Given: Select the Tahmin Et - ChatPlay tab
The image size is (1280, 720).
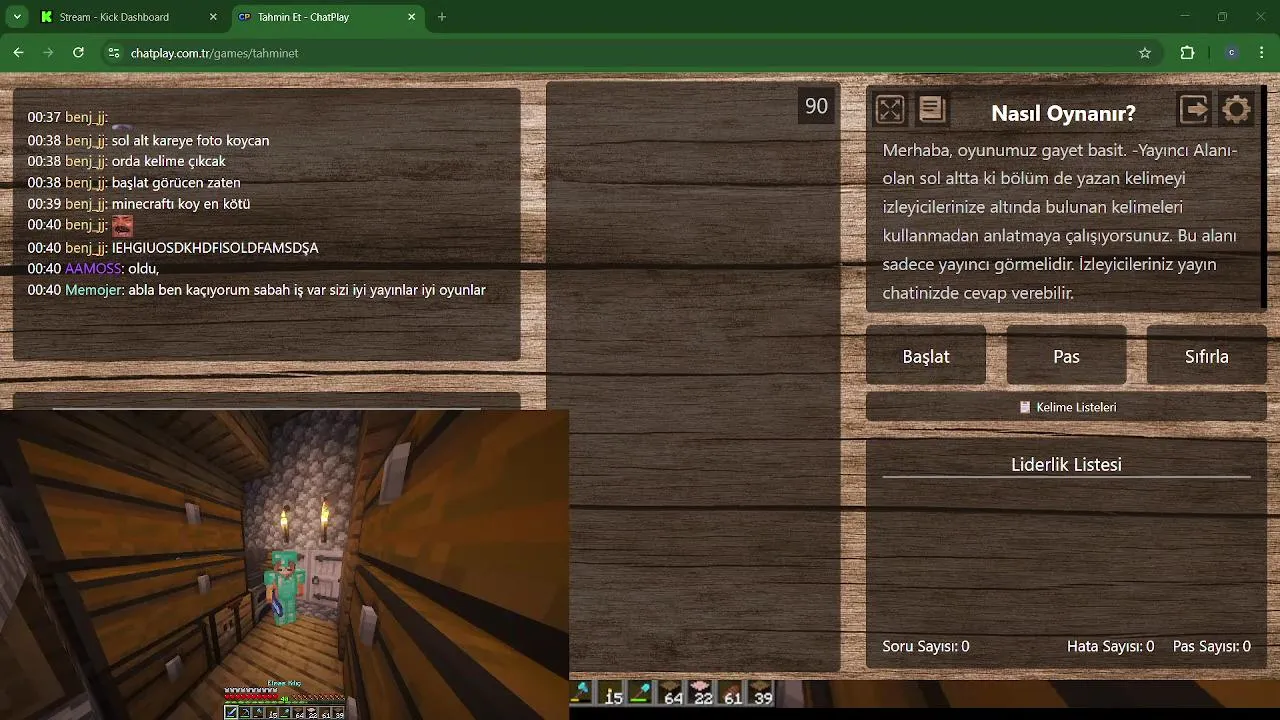Looking at the screenshot, I should pyautogui.click(x=327, y=17).
